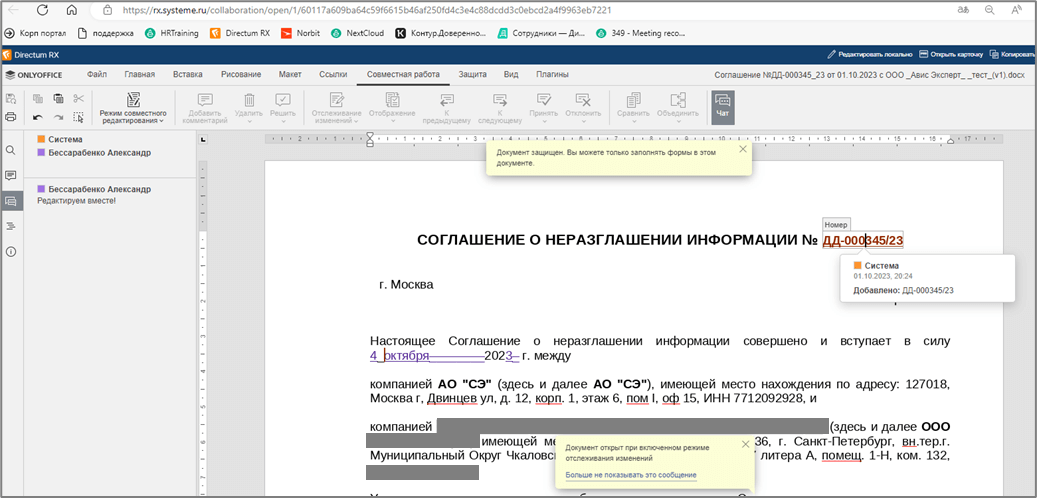Click the read aloud icon in address bar

point(1016,11)
